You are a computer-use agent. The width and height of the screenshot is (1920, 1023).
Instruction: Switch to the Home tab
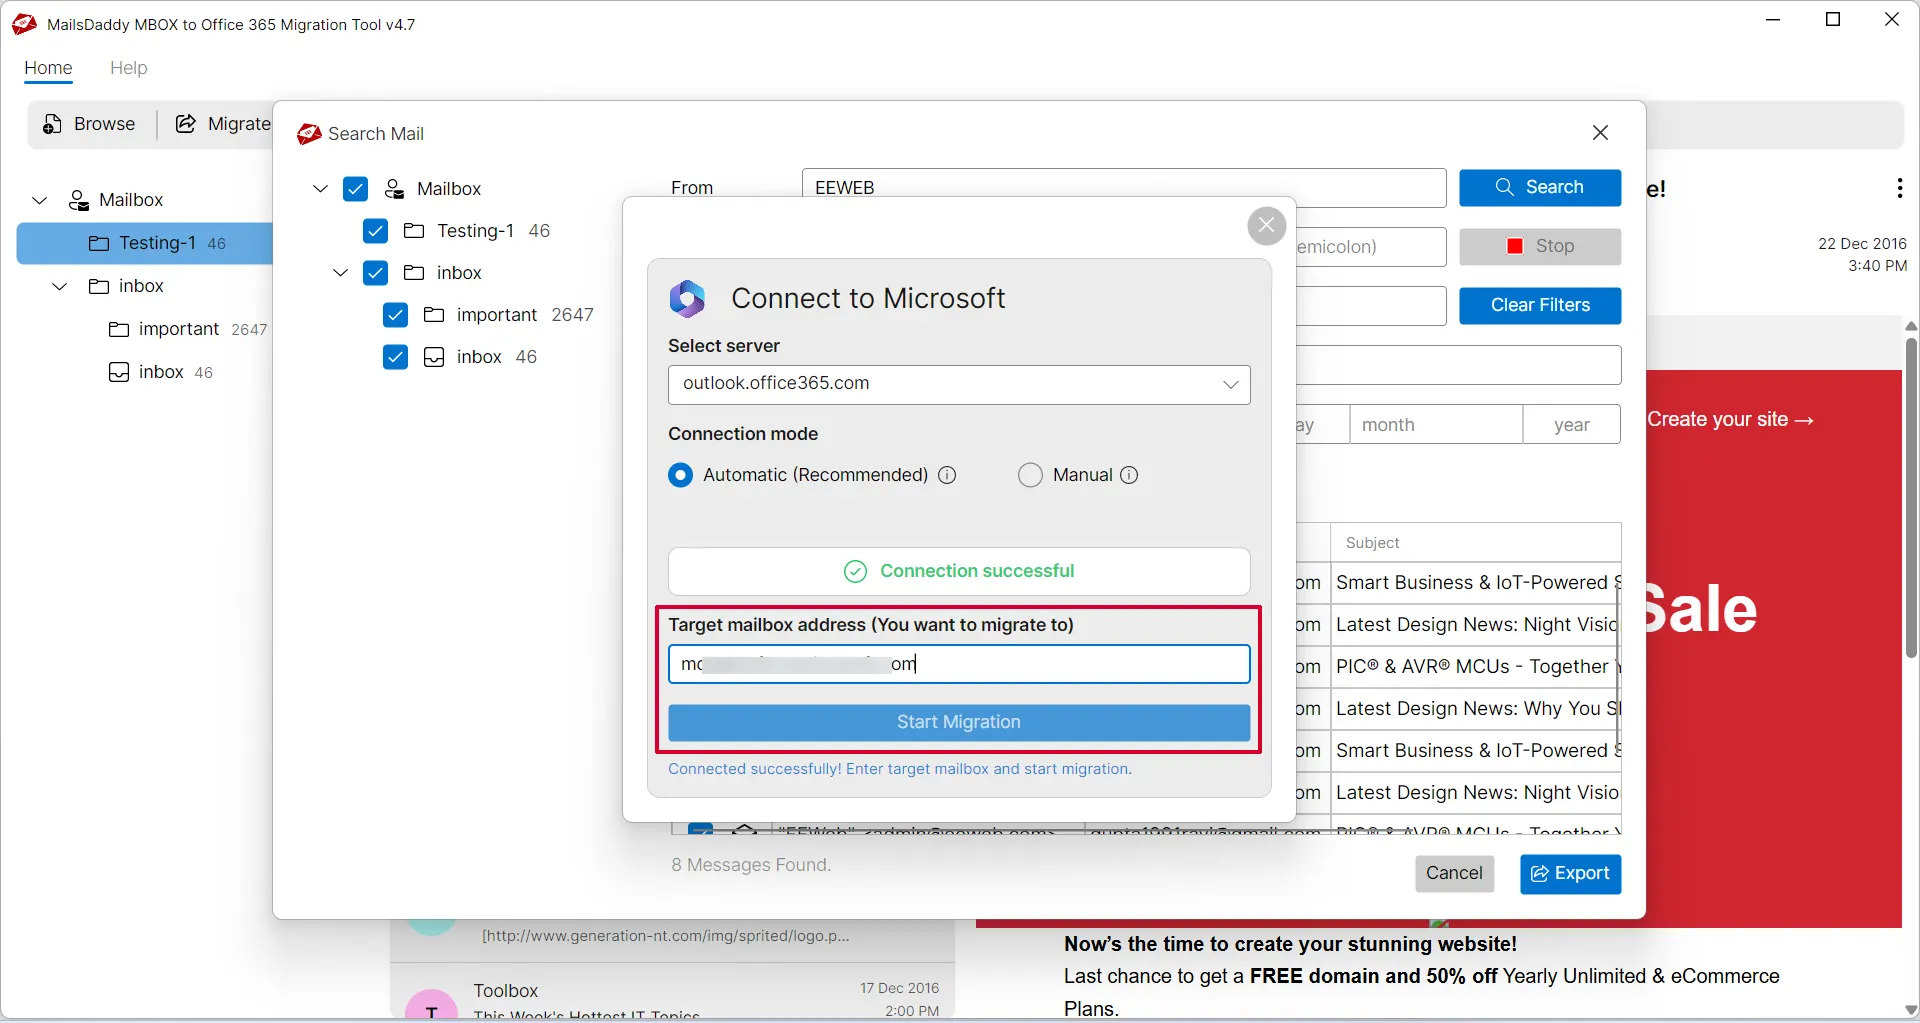(x=48, y=68)
